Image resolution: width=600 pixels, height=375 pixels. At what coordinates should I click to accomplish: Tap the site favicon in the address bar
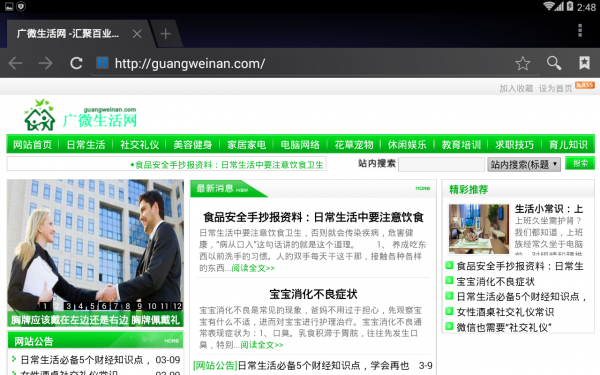103,63
